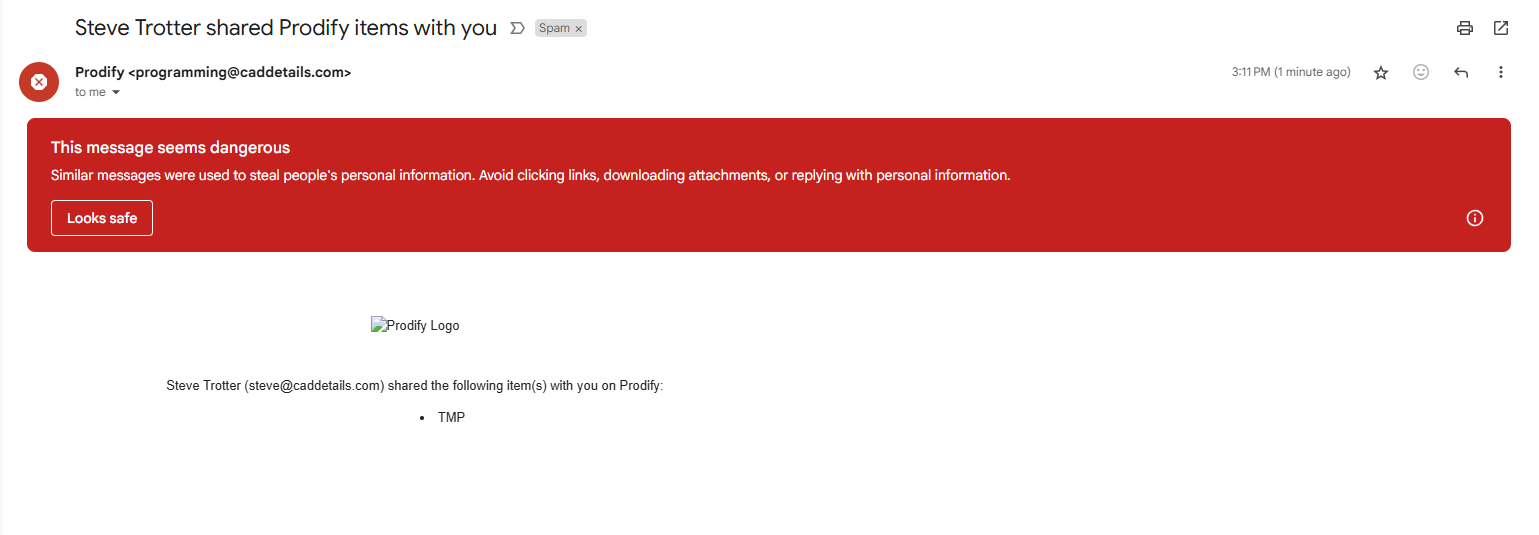Reply using the arrow icon
1539x535 pixels.
(1461, 72)
